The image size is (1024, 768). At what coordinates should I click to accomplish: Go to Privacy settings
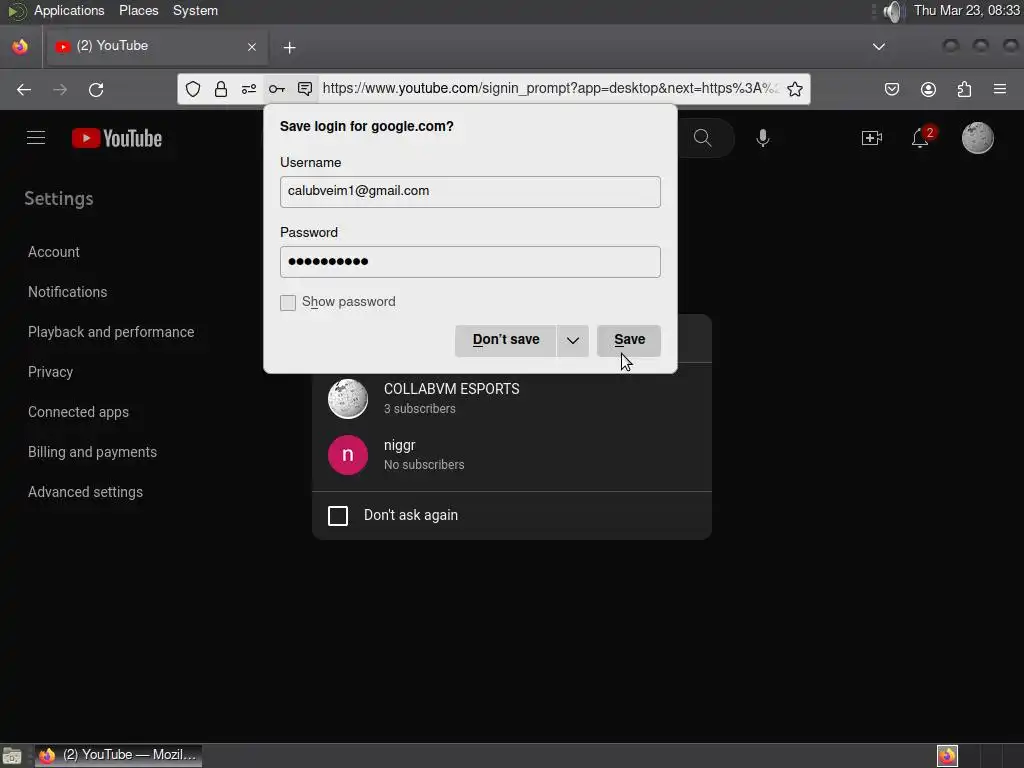pos(50,372)
